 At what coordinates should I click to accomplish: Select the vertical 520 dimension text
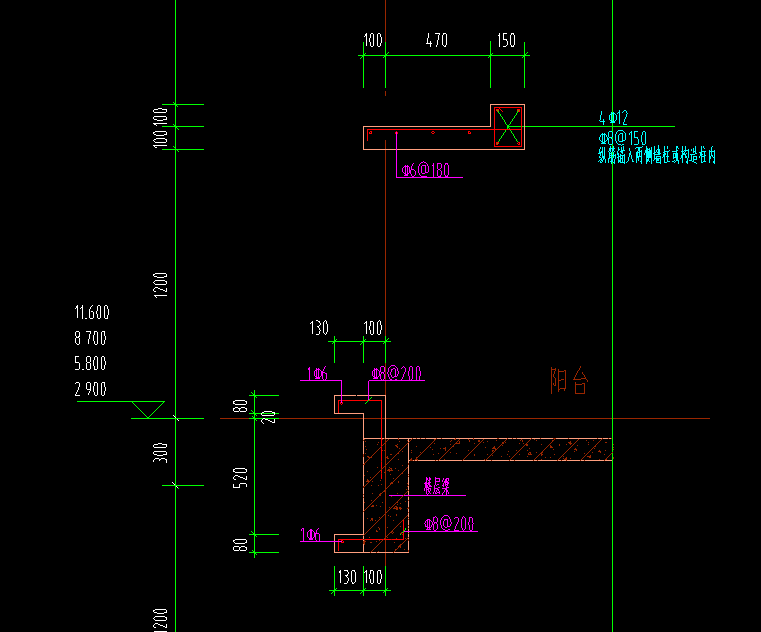tap(240, 478)
